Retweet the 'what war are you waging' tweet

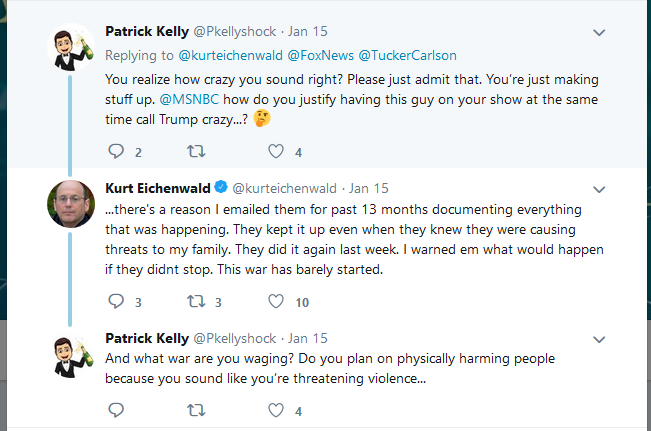tap(197, 410)
